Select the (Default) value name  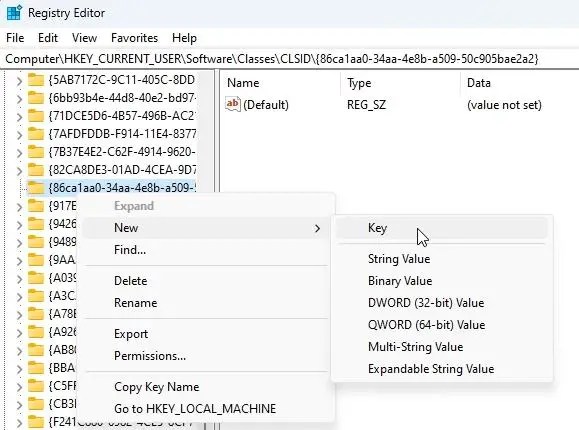(266, 105)
